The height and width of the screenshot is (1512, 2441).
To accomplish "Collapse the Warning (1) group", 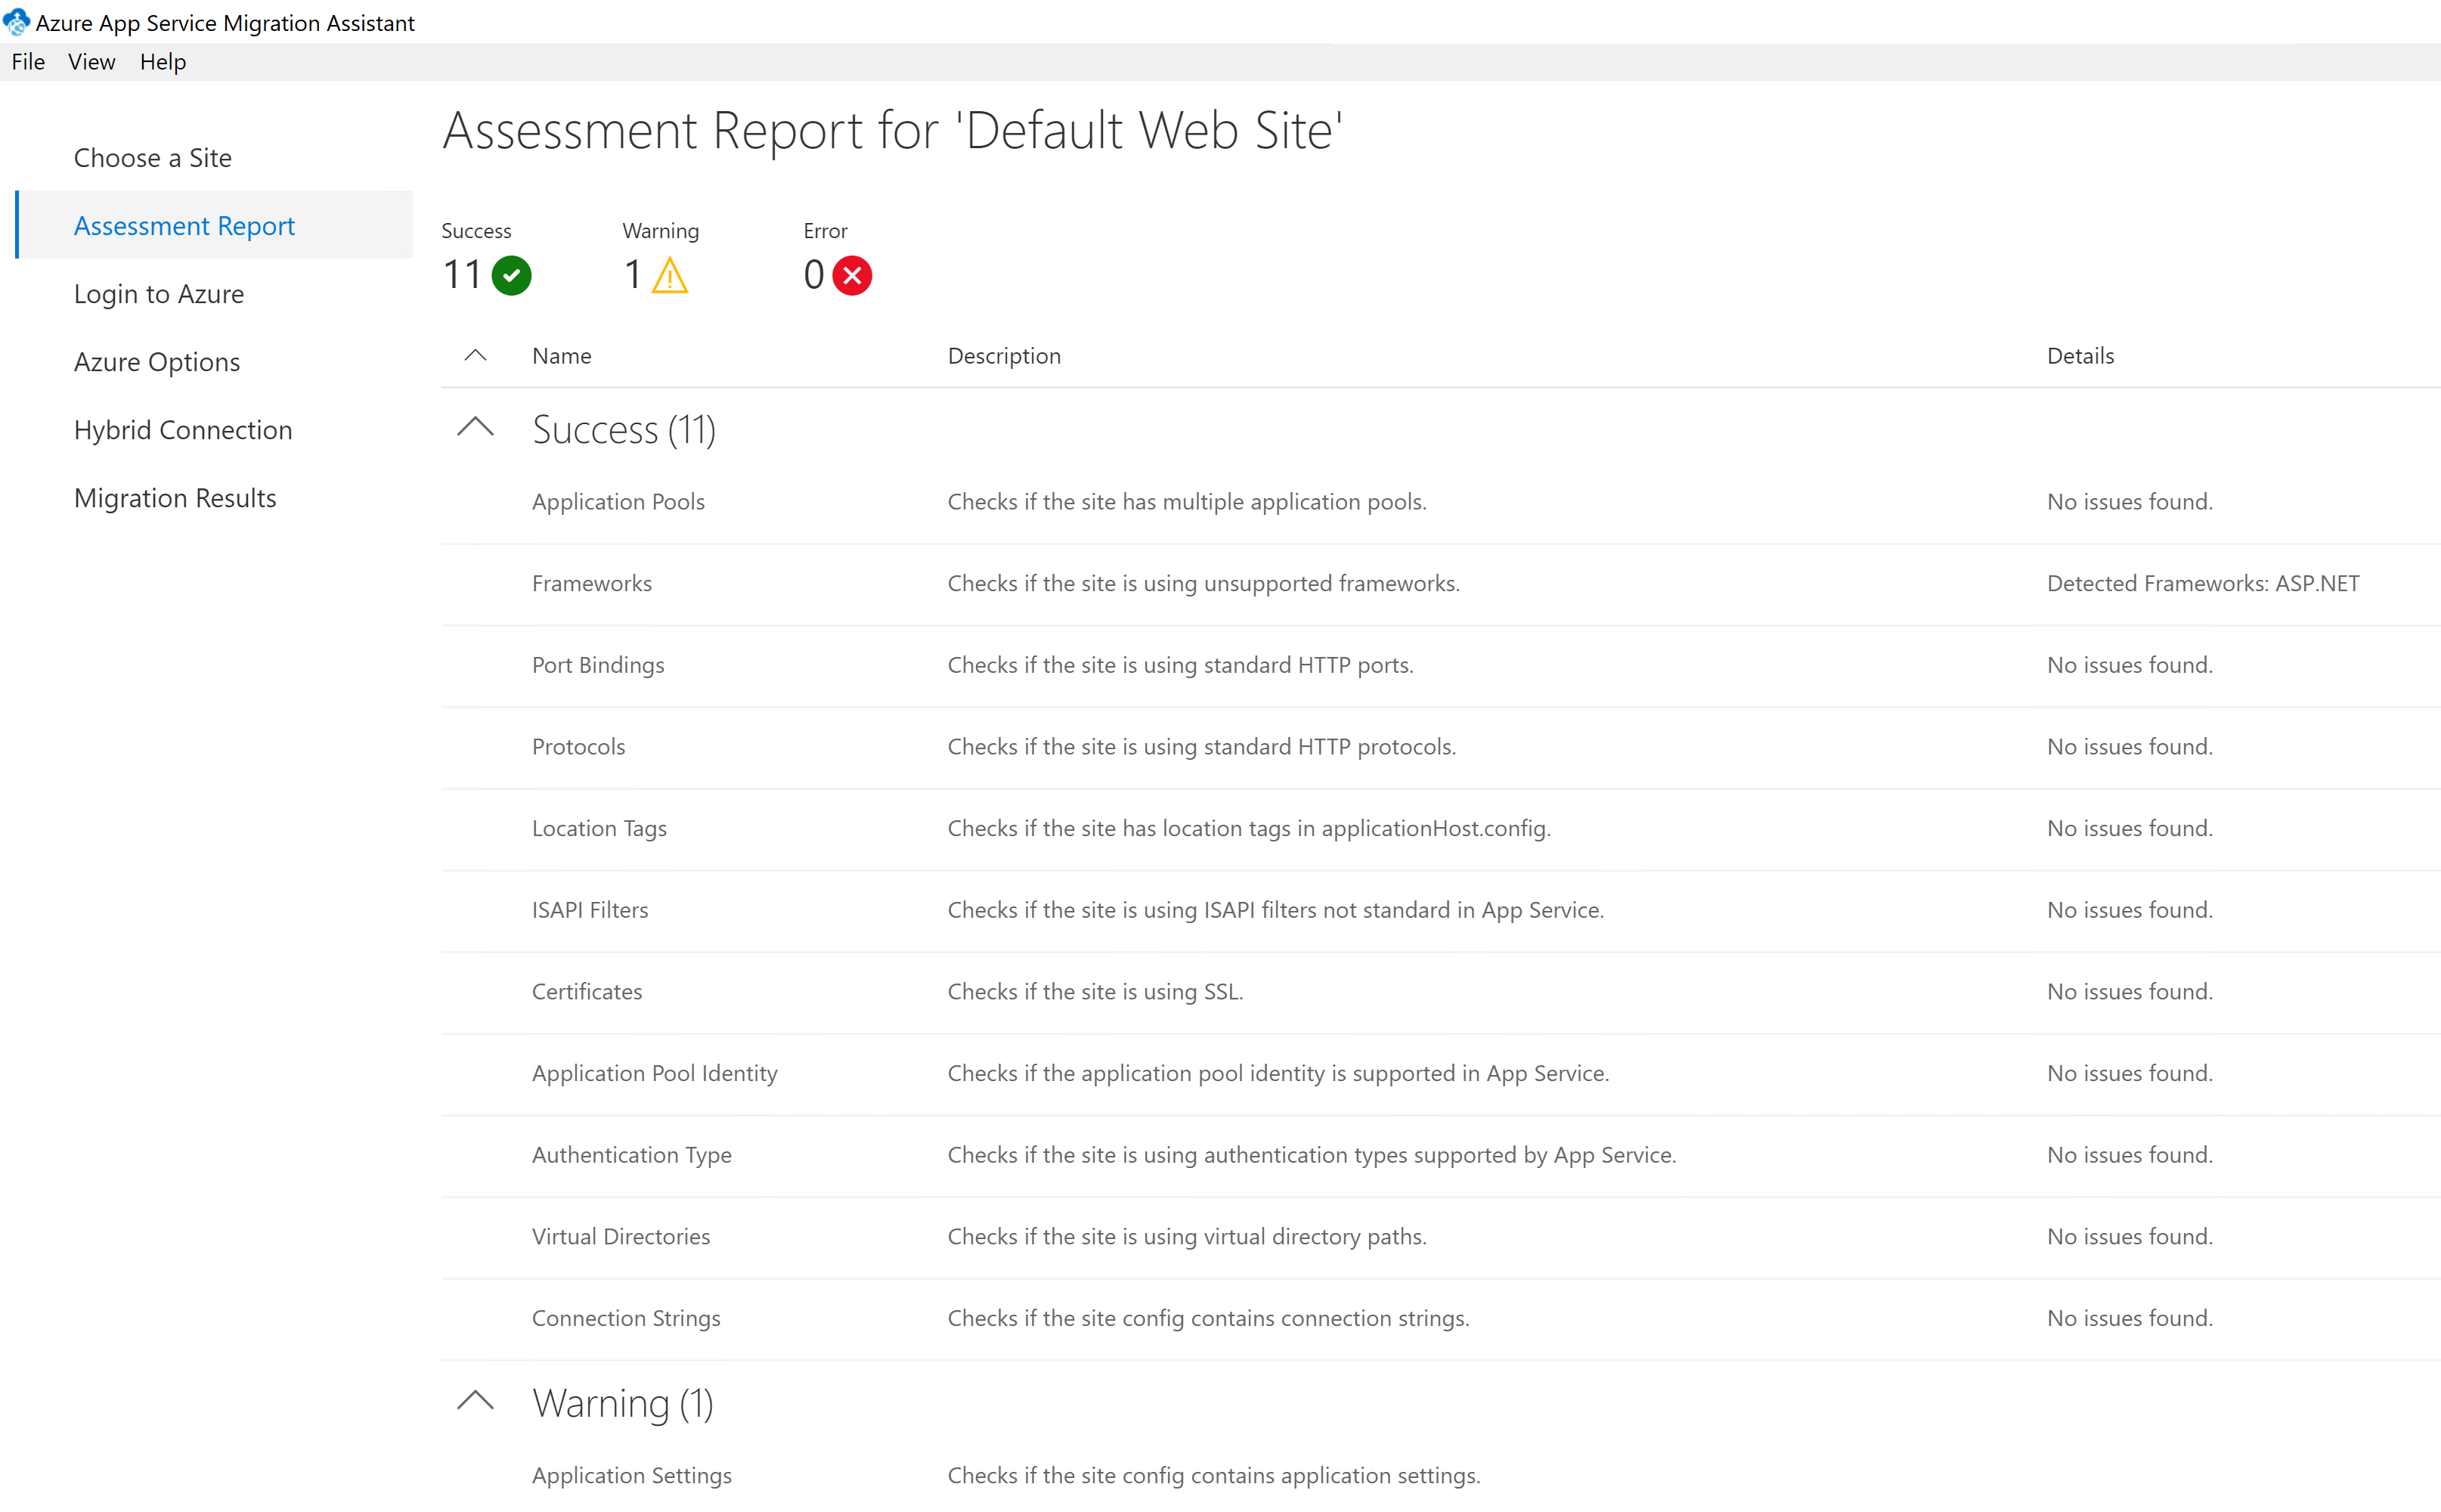I will 476,1400.
